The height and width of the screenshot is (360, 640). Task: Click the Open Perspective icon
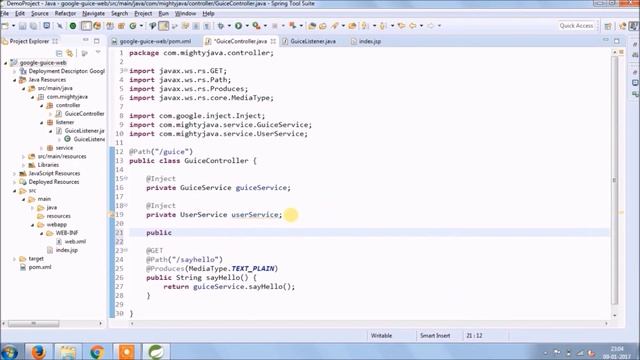[608, 26]
